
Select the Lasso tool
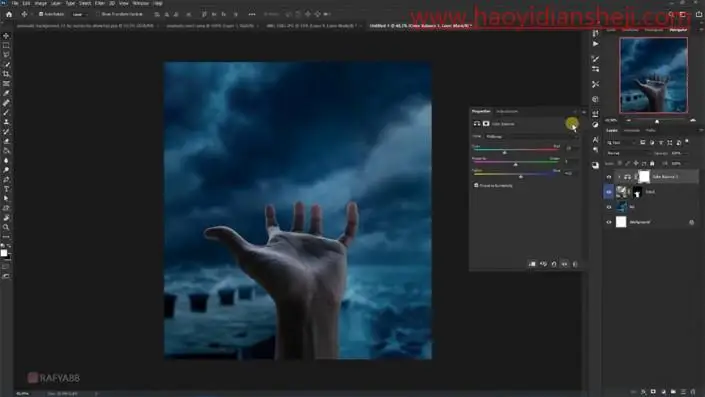(x=6, y=55)
